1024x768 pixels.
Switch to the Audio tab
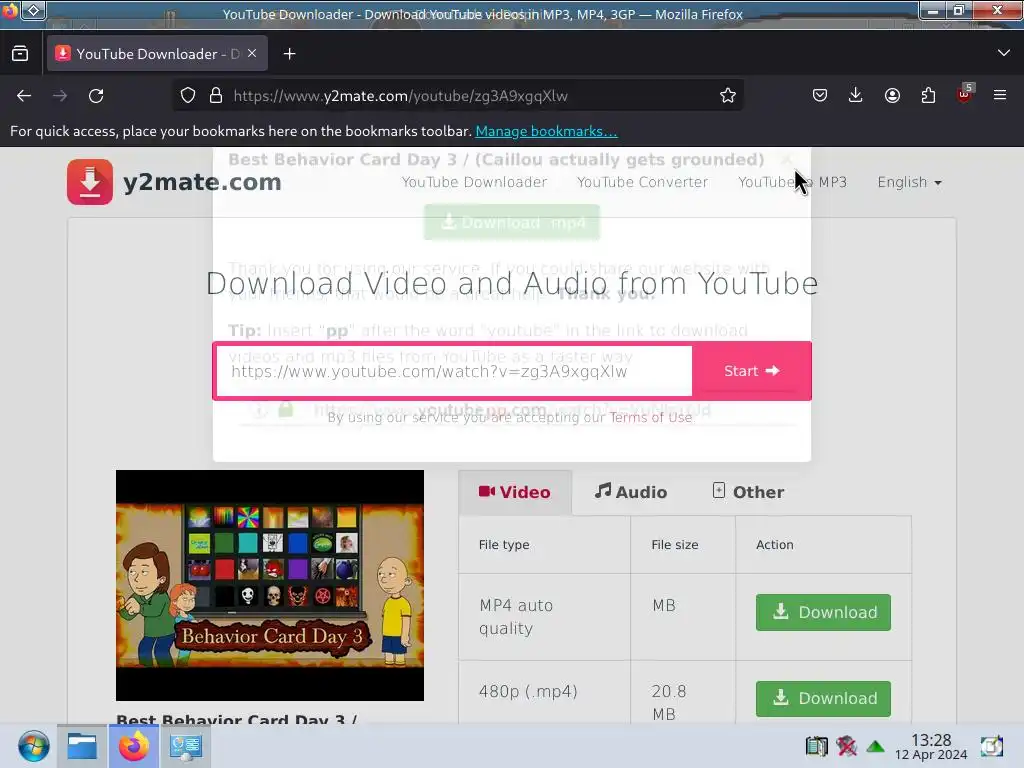click(x=631, y=492)
